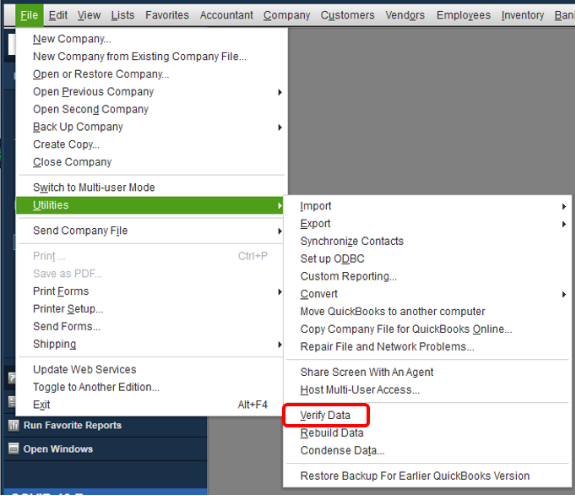Viewport: 575px width, 496px height.
Task: Open the Inventory menu
Action: click(x=523, y=15)
